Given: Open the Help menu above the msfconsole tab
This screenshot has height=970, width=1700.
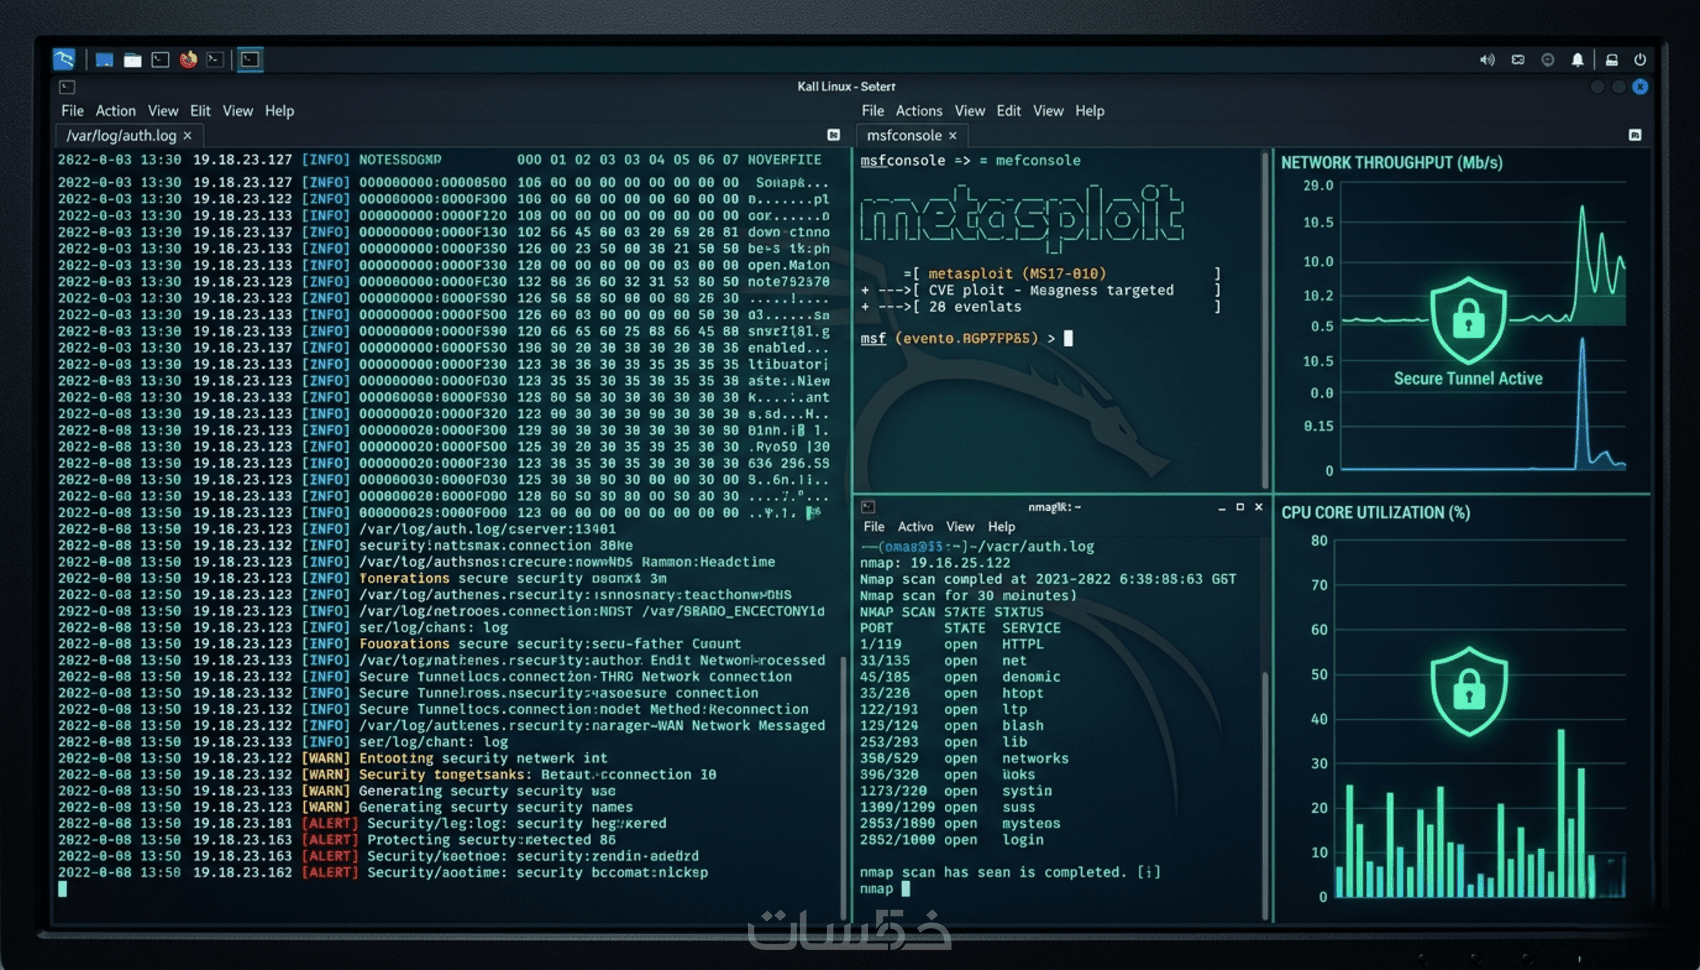Looking at the screenshot, I should [1089, 111].
